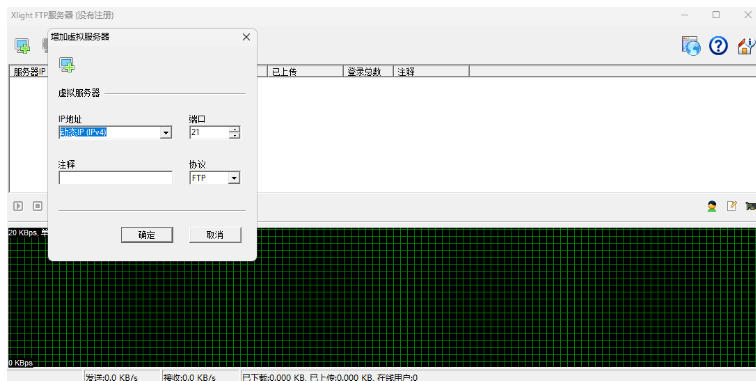Click the 发送:0.0 KB/s status entry

(x=111, y=377)
